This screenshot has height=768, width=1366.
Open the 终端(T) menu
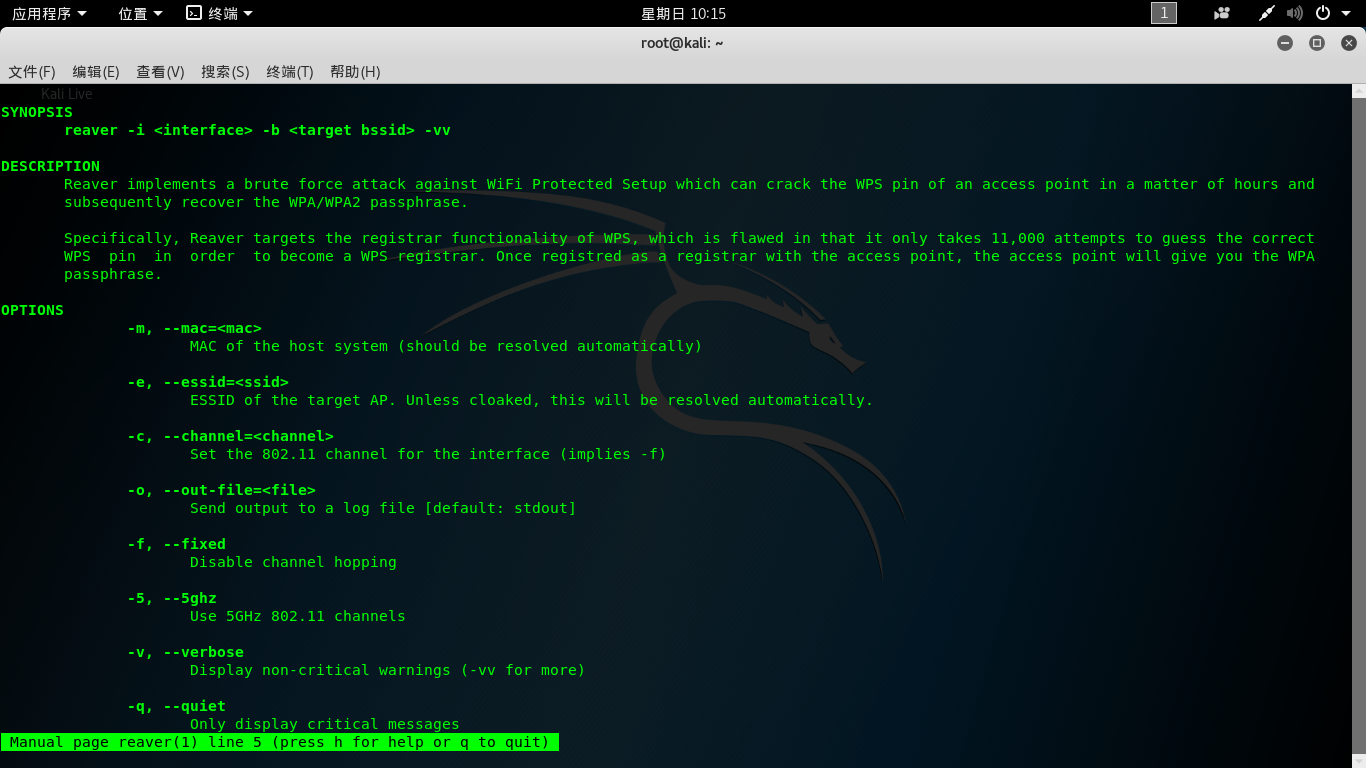(x=290, y=72)
